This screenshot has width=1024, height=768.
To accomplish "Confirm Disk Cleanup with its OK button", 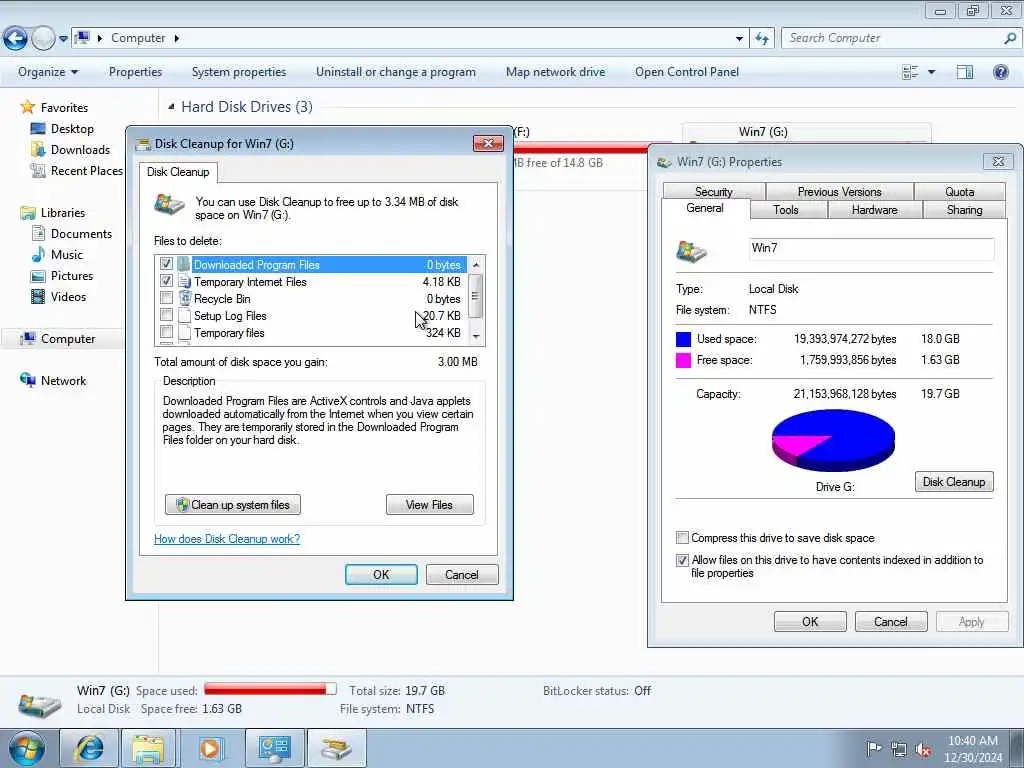I will (381, 575).
